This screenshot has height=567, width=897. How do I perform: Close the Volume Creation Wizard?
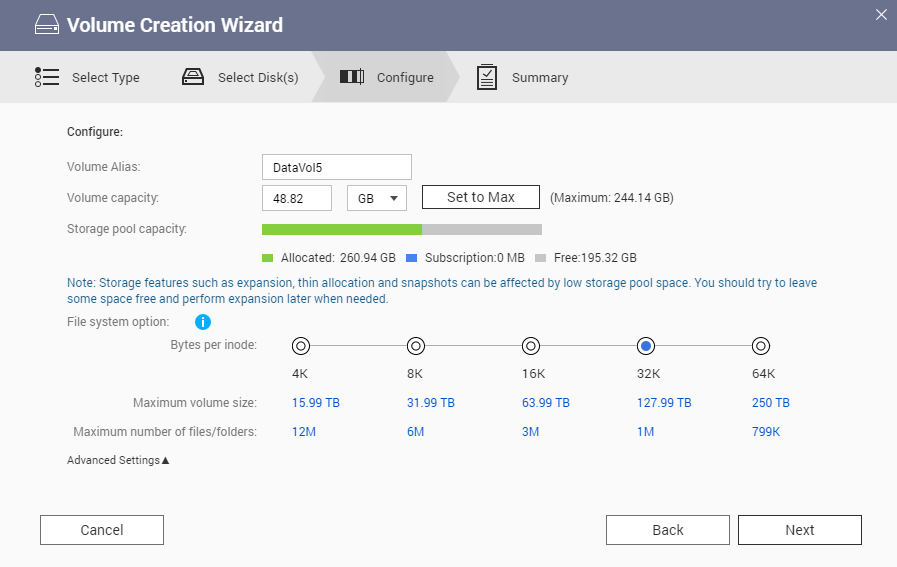coord(880,14)
